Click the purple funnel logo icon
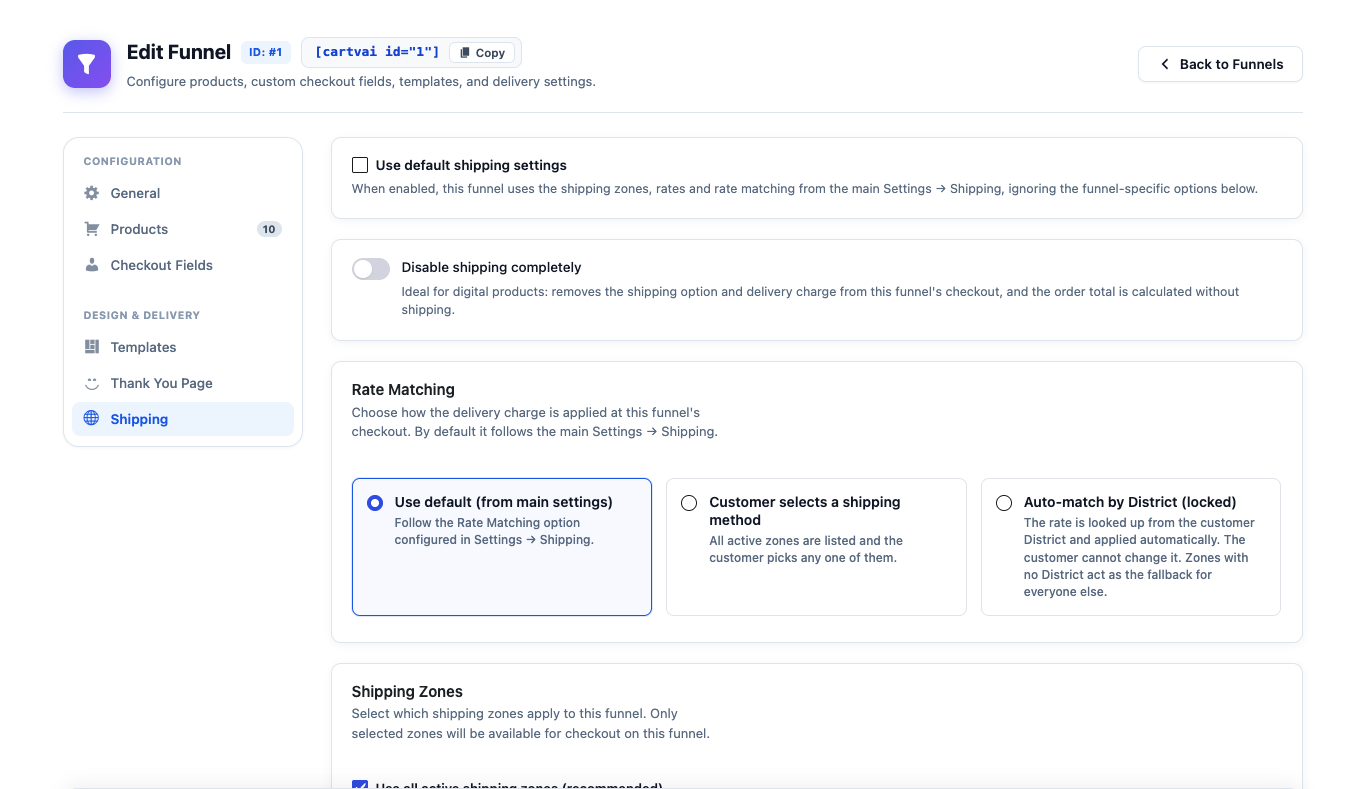1357x789 pixels. click(87, 64)
